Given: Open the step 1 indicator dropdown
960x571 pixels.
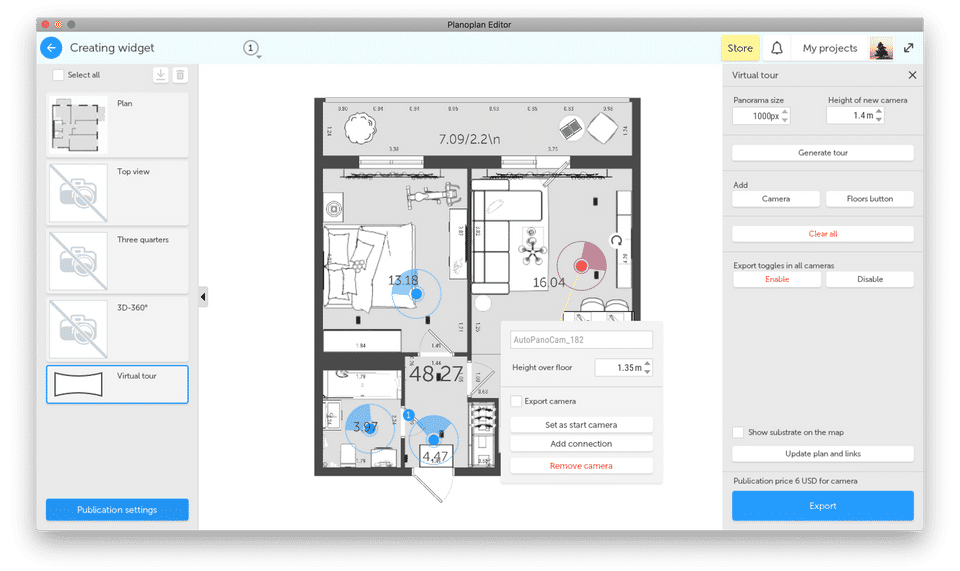Looking at the screenshot, I should [252, 48].
